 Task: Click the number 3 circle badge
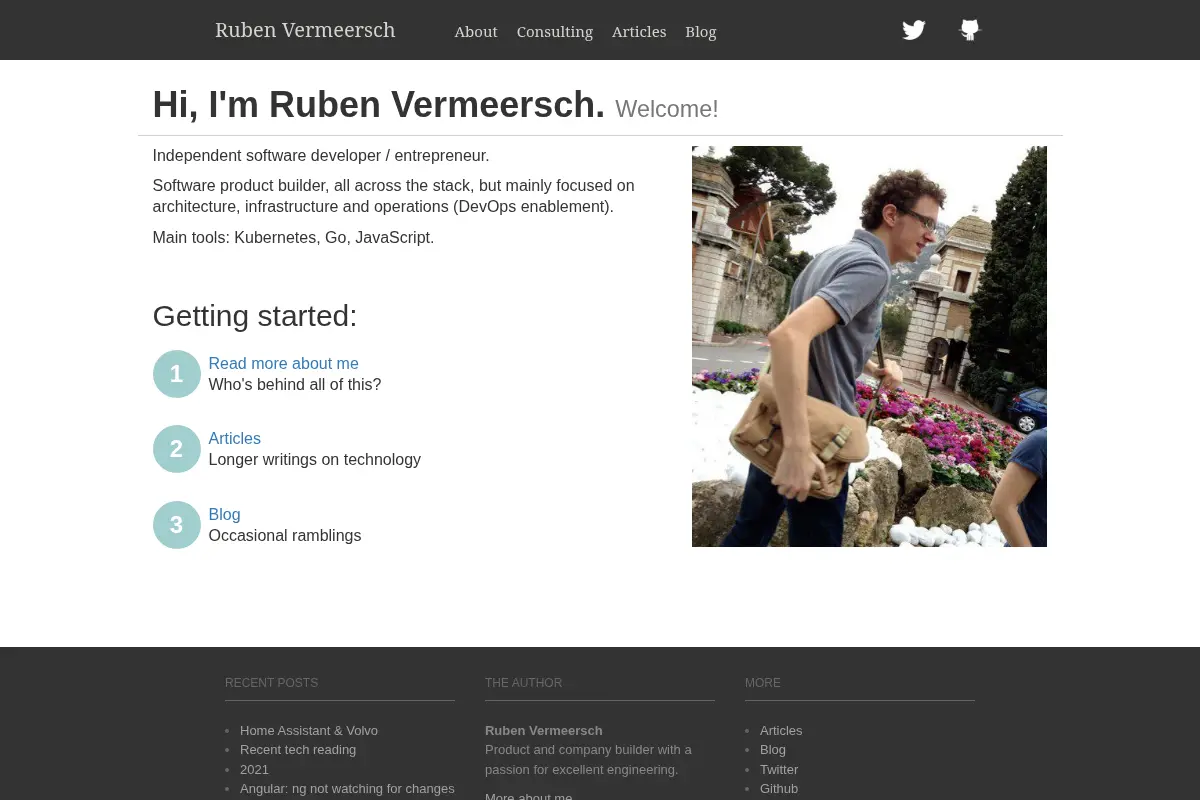click(177, 525)
